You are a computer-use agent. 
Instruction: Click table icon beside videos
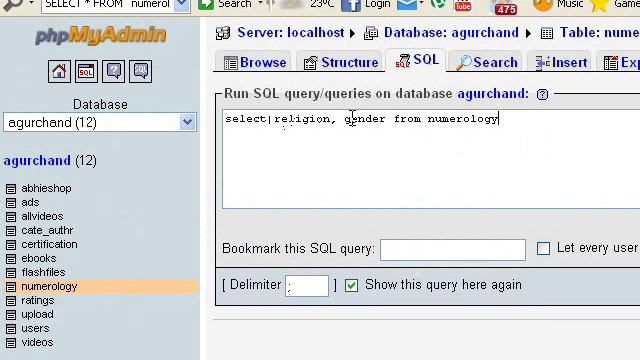point(11,343)
